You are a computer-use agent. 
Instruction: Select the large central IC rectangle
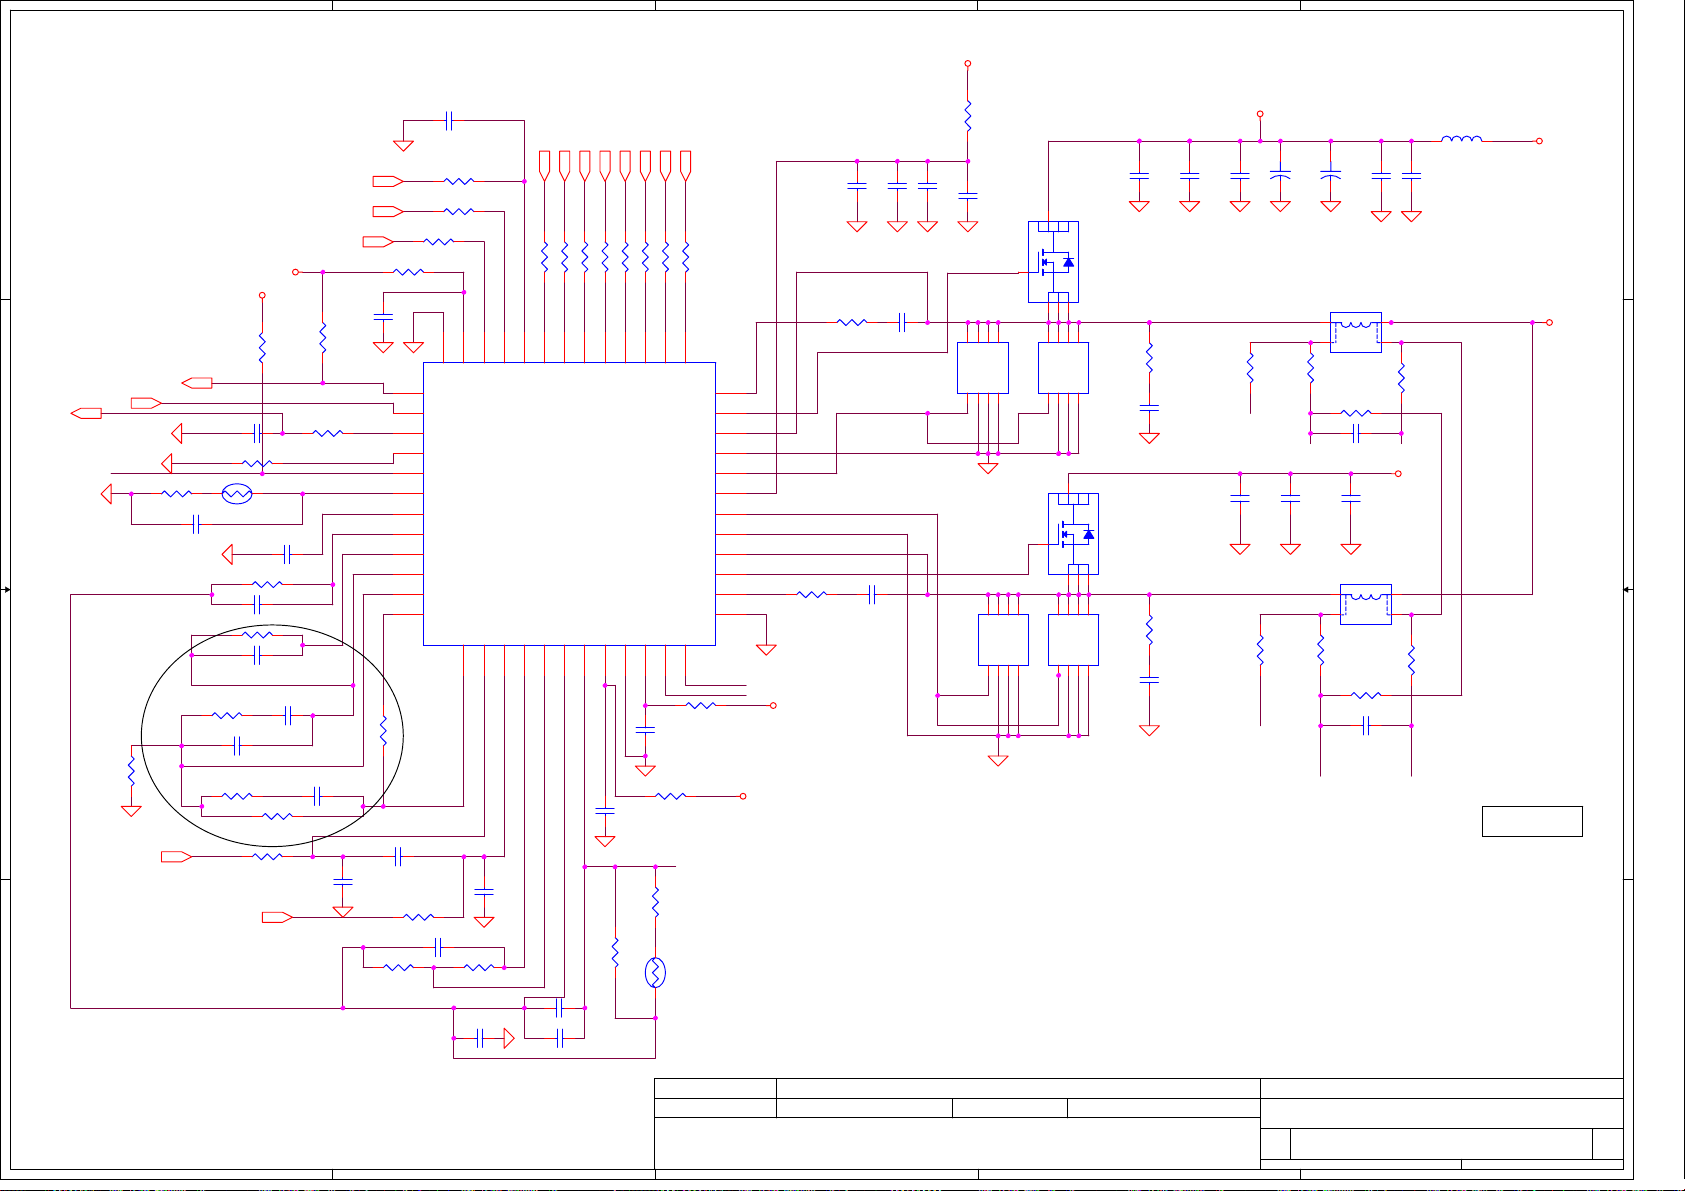tap(569, 503)
